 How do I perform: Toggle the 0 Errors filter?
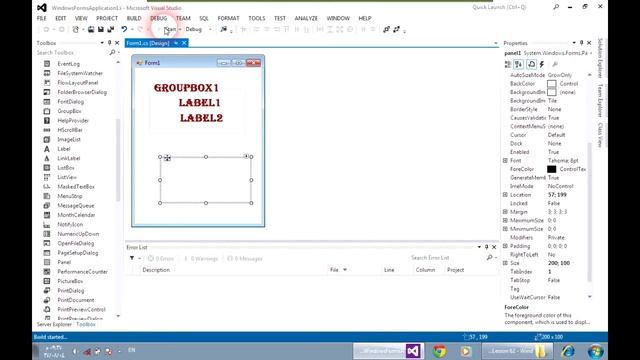pyautogui.click(x=161, y=258)
